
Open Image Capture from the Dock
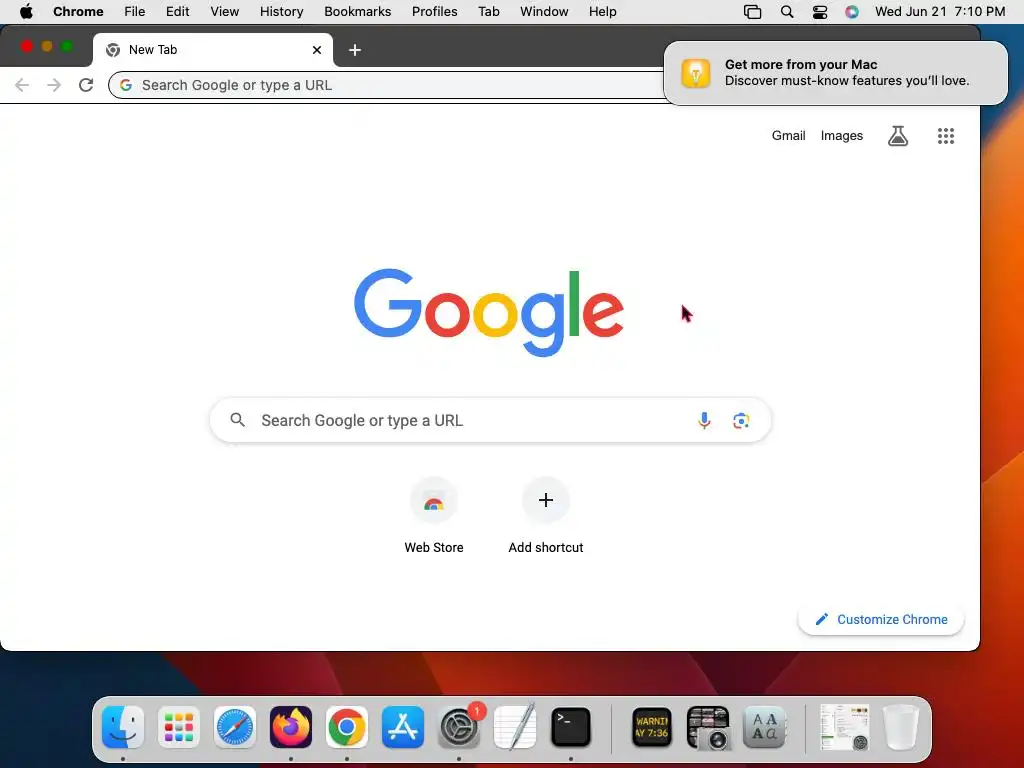coord(708,727)
